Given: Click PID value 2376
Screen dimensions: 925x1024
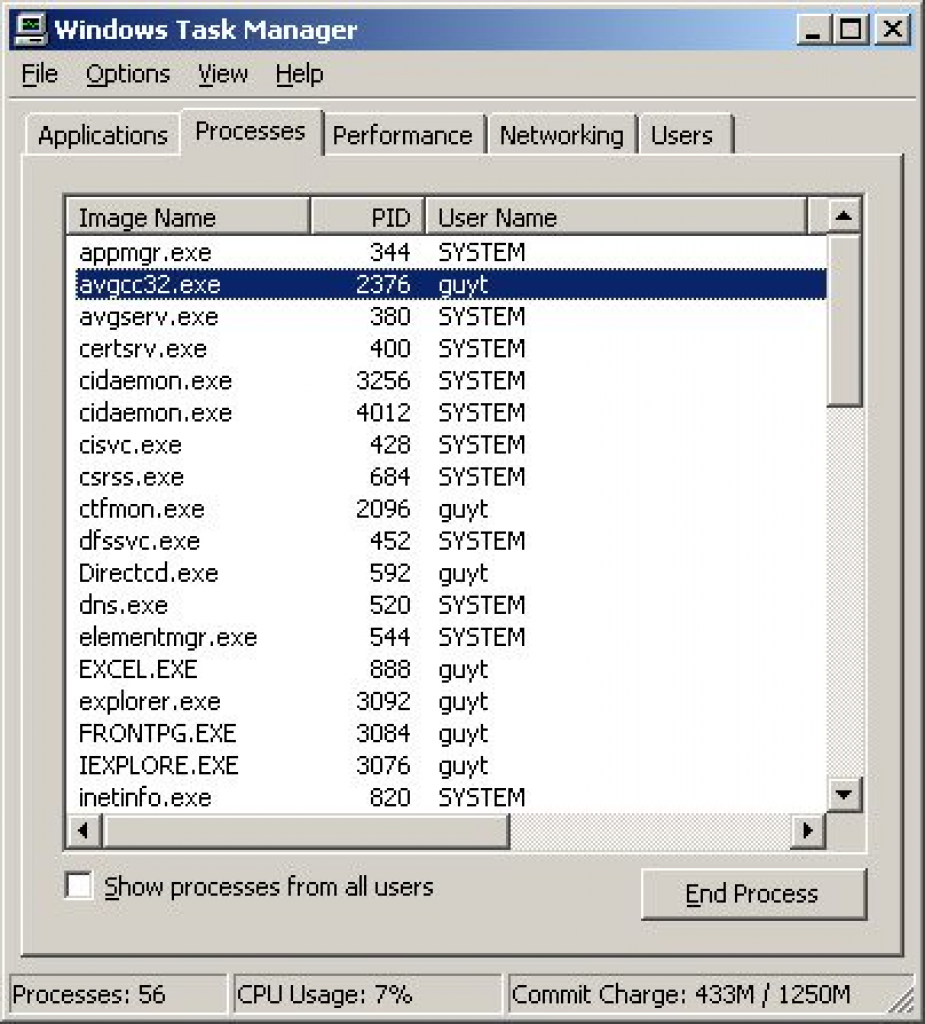Looking at the screenshot, I should (x=383, y=285).
